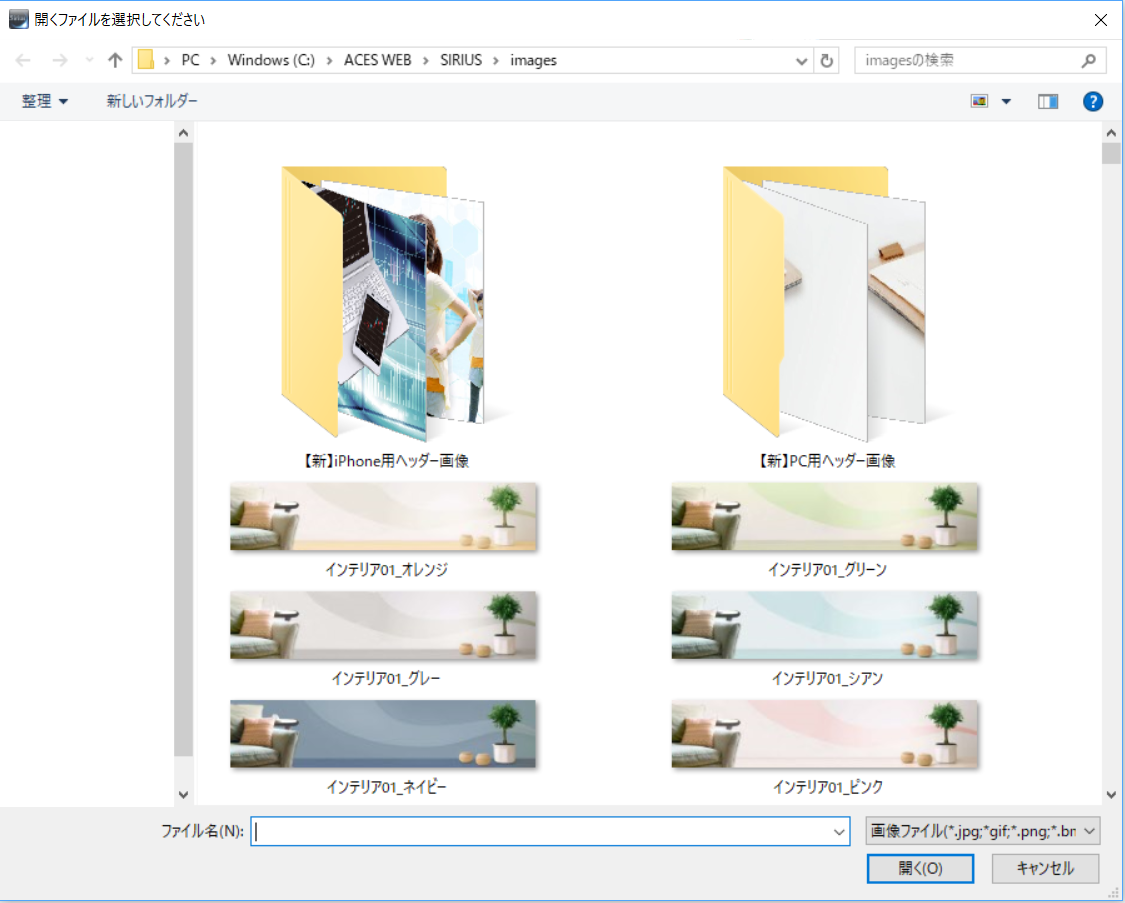1125x903 pixels.
Task: Select ACES WEB in address path
Action: coord(377,60)
